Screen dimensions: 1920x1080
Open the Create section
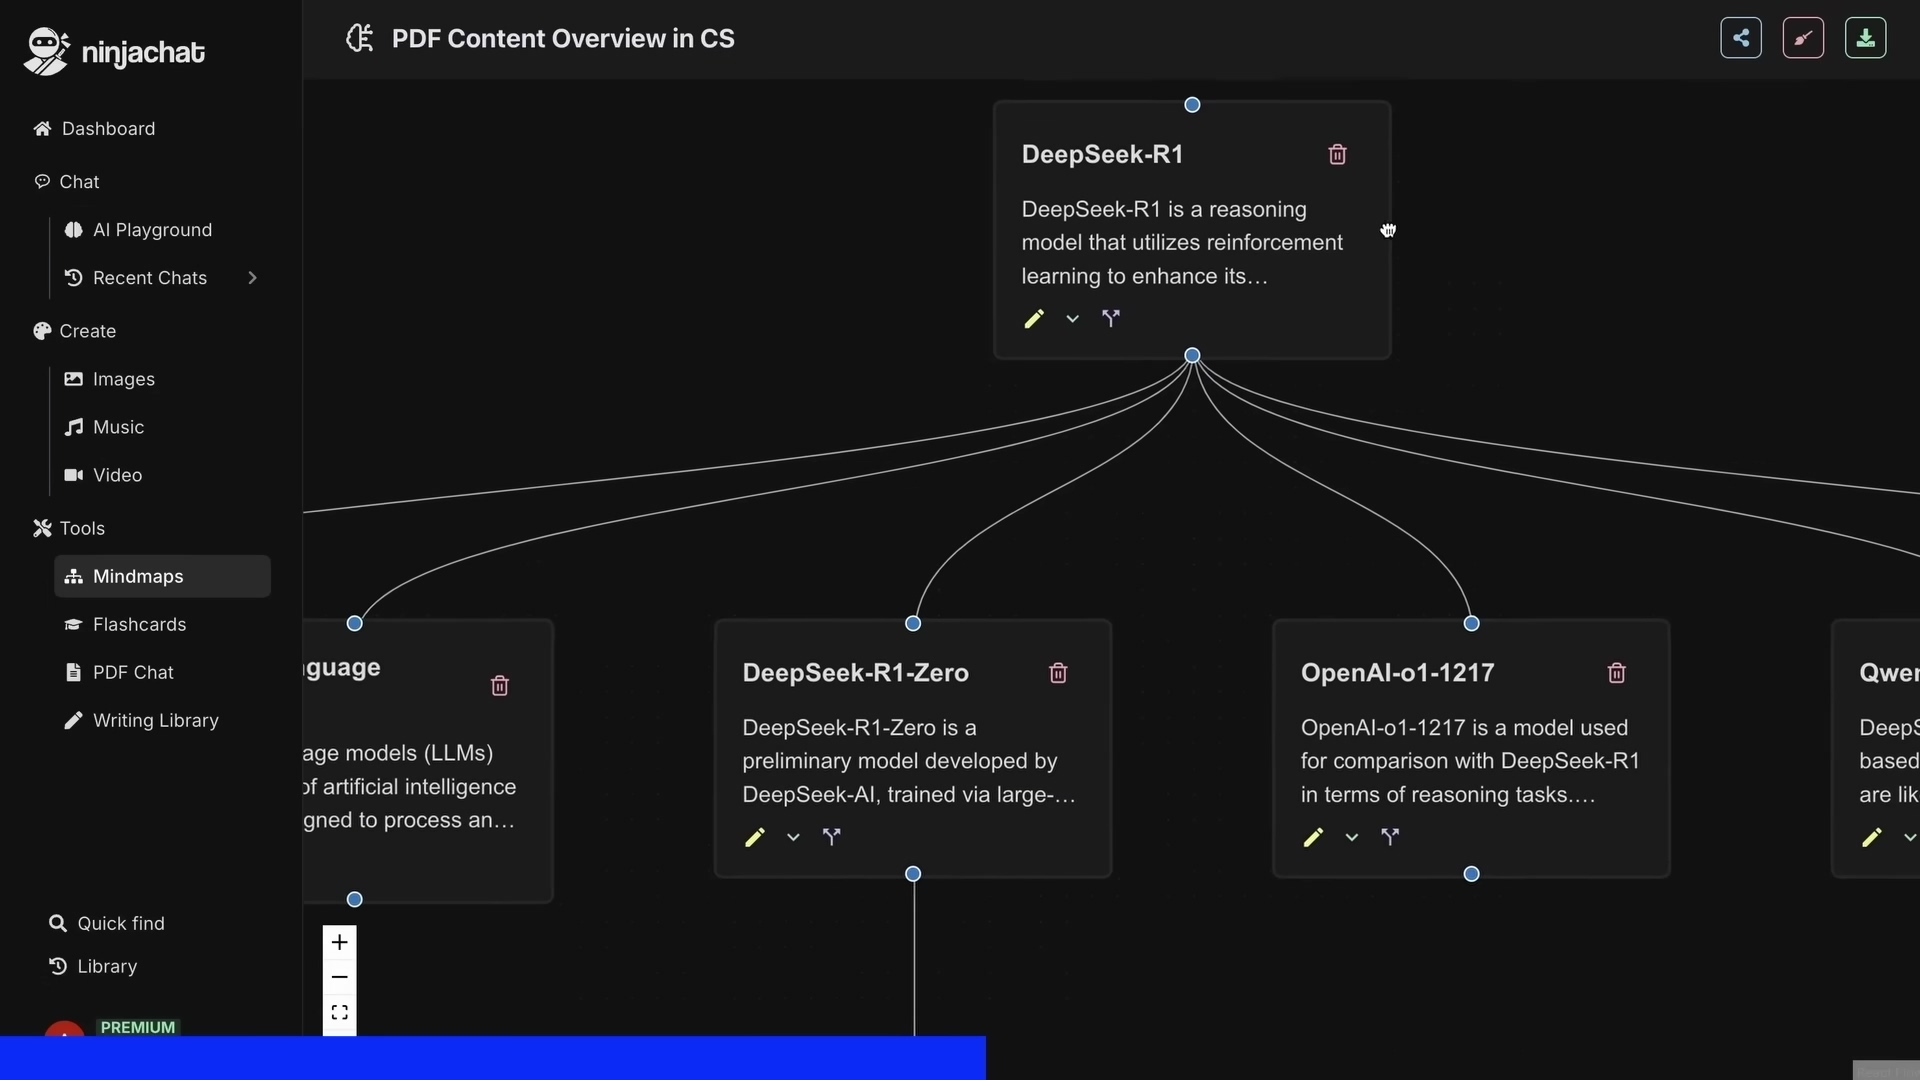pos(74,331)
